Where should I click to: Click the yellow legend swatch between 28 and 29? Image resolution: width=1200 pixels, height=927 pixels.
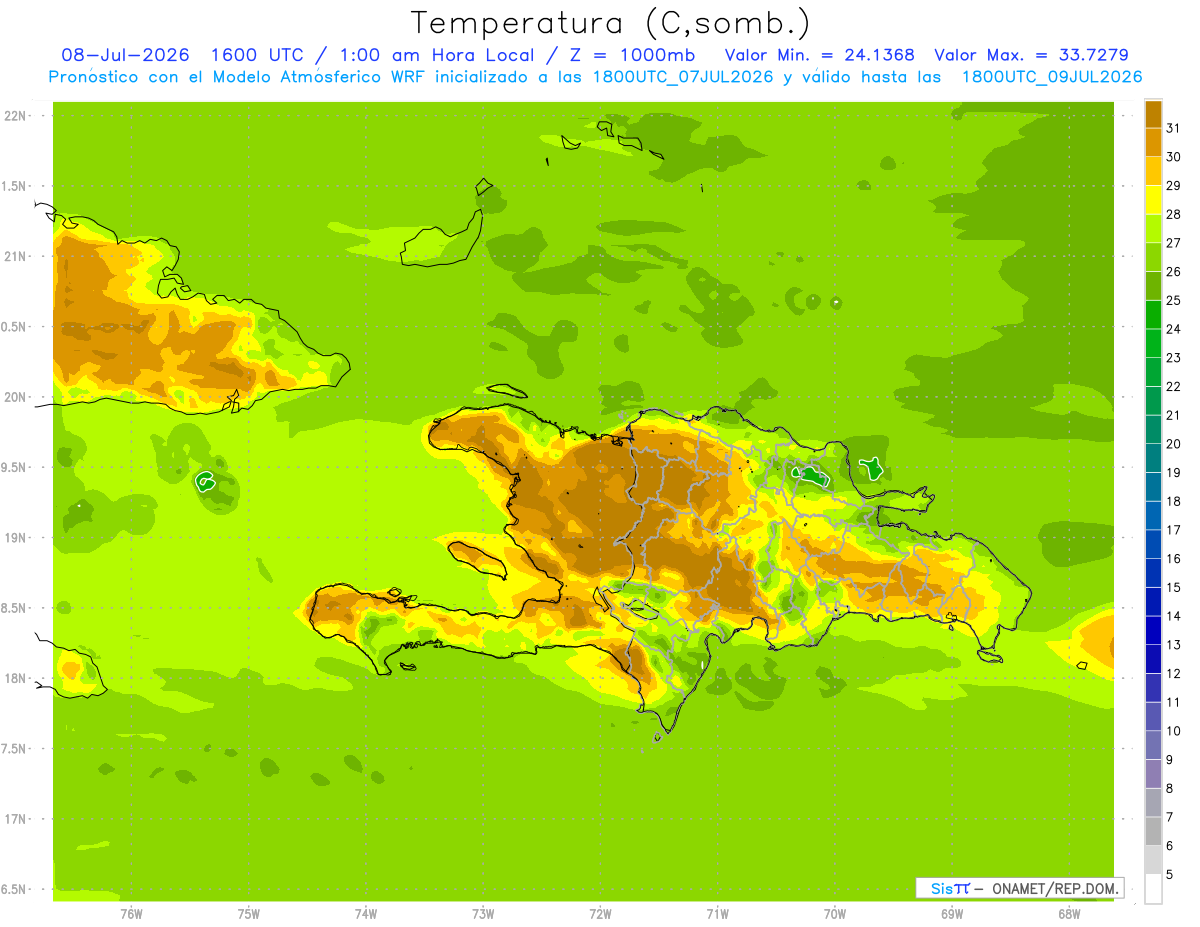click(x=1153, y=200)
